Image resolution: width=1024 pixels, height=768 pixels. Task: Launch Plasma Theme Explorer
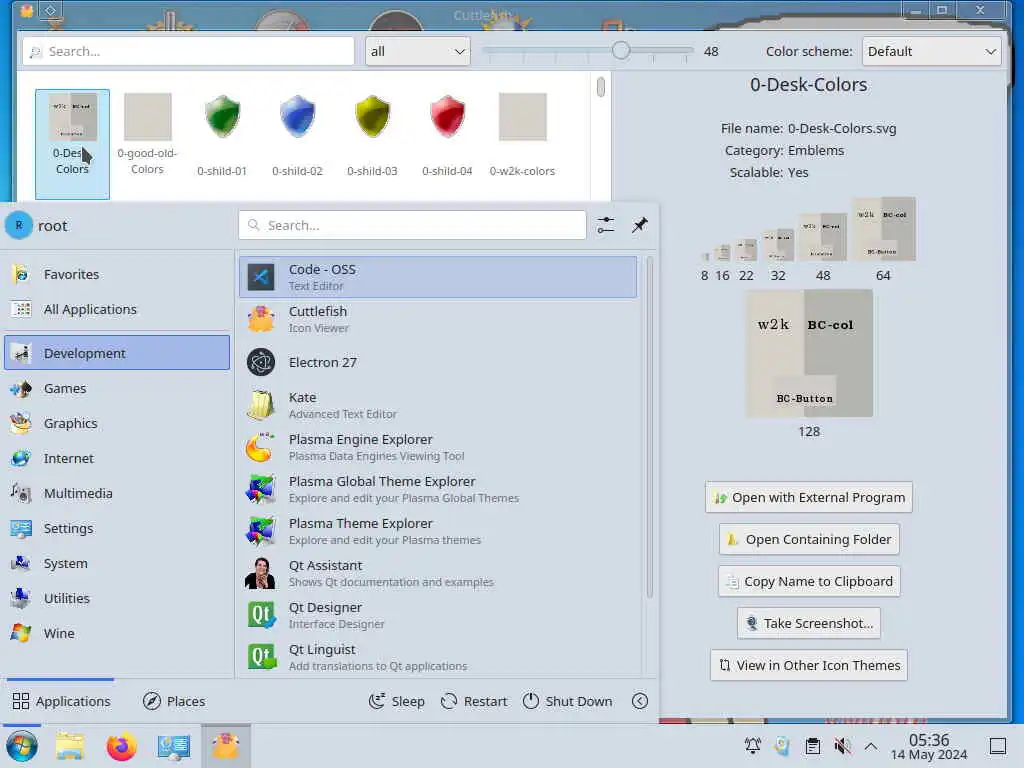tap(438, 531)
